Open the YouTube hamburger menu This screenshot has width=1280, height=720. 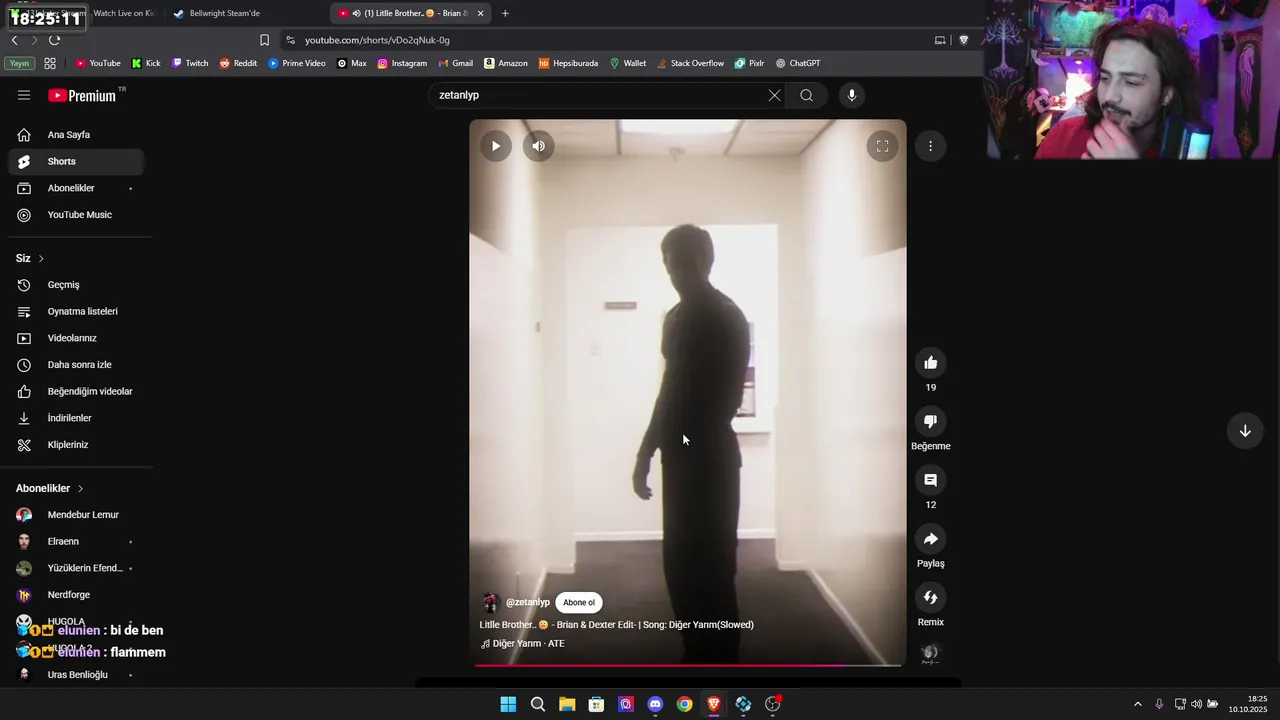pos(24,95)
